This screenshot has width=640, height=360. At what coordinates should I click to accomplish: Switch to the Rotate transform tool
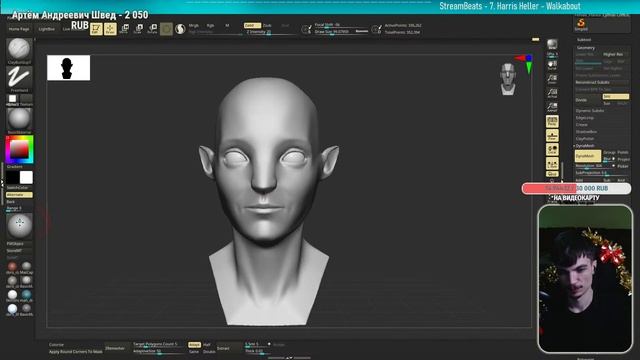152,29
